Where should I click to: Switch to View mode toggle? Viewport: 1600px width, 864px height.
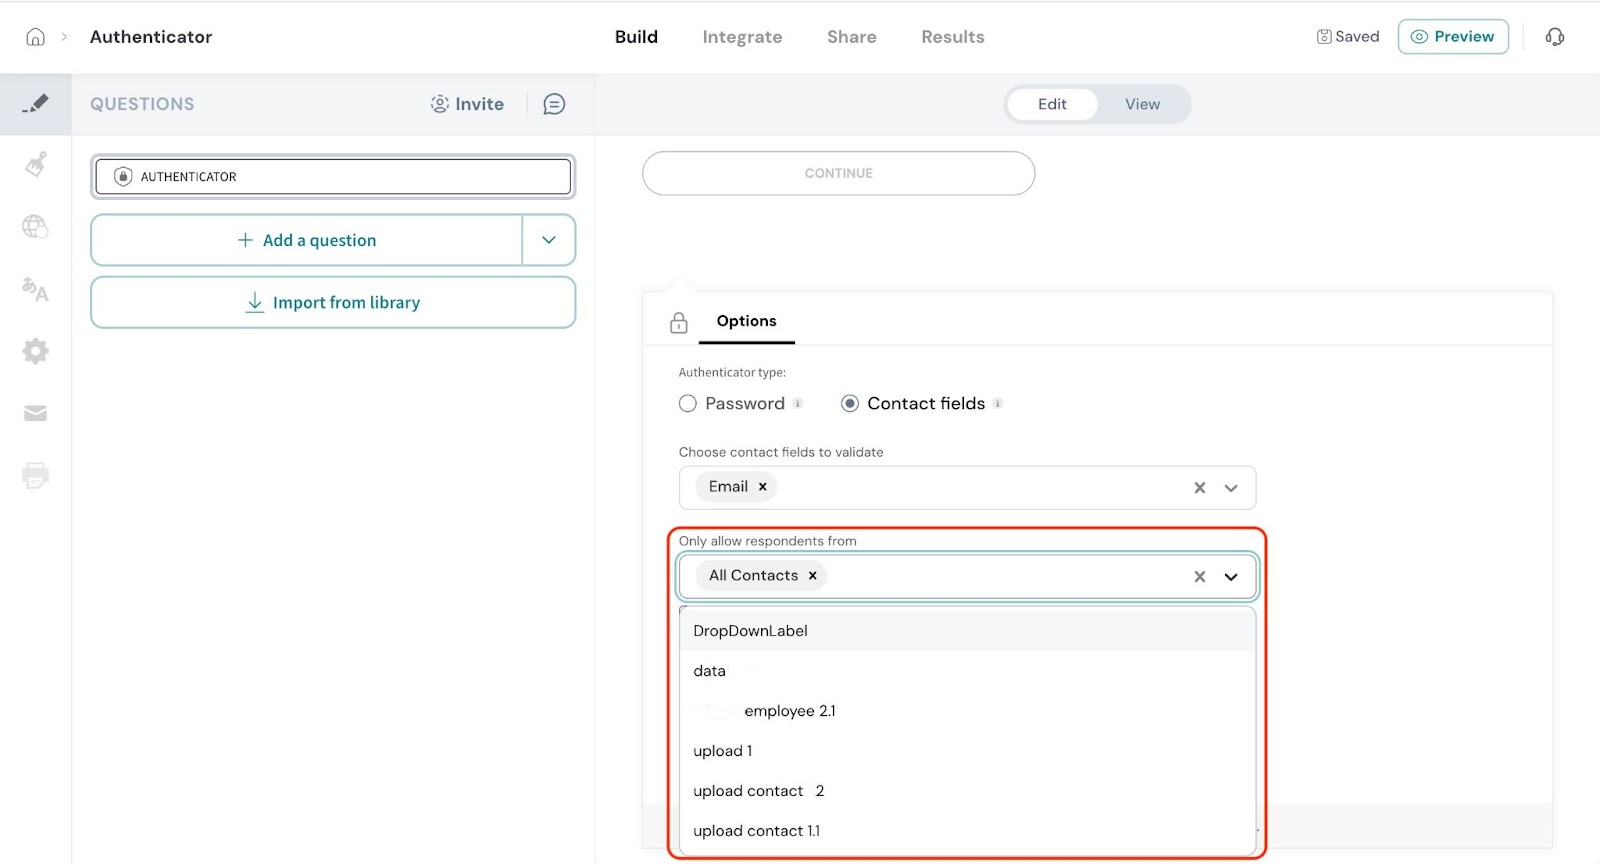(1142, 104)
